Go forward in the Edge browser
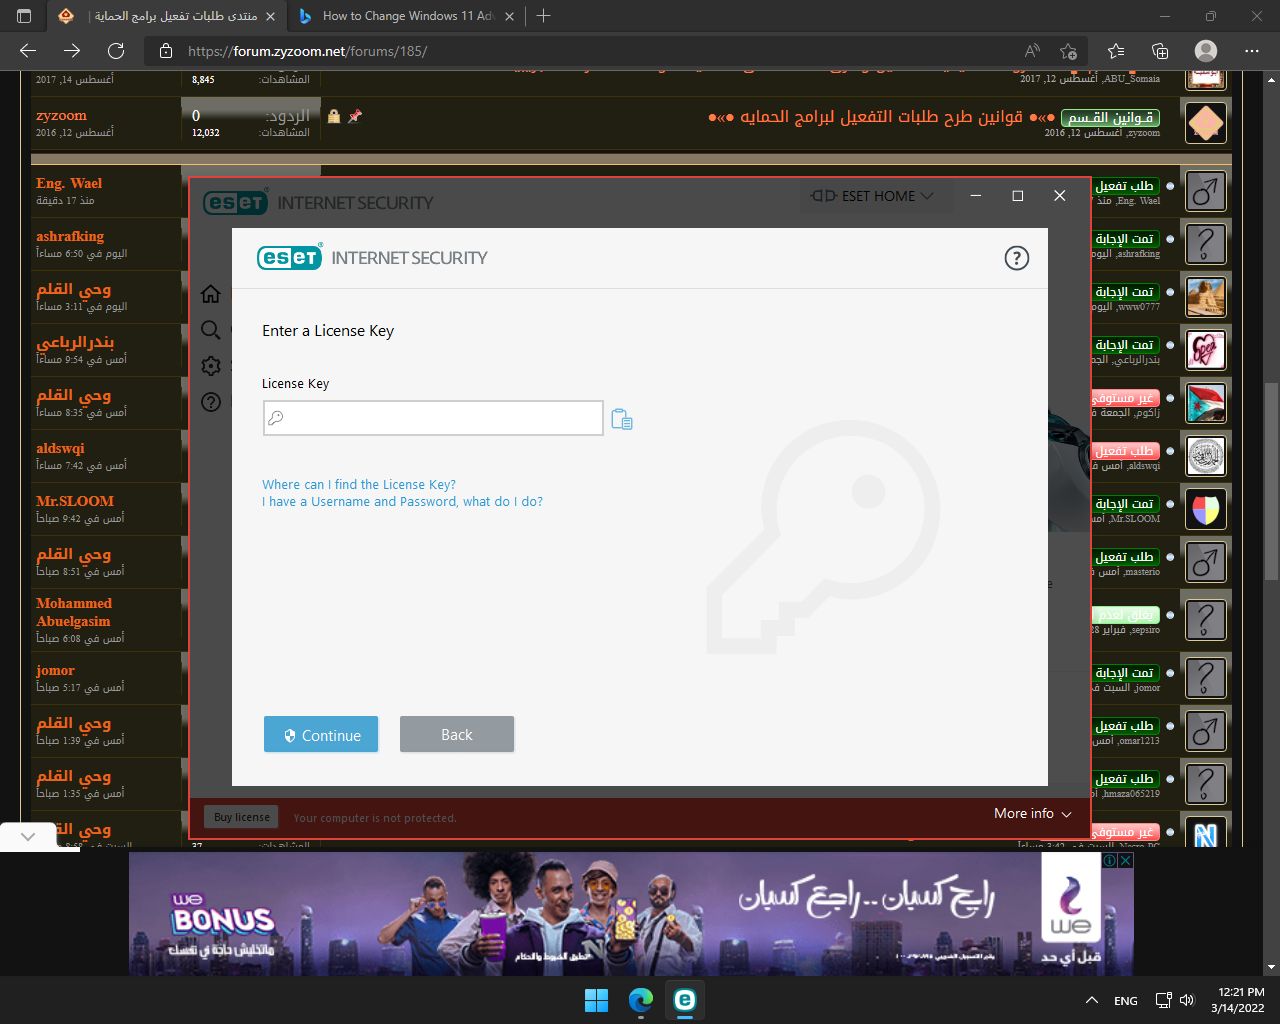Screen dimensions: 1280x1024 (72, 51)
